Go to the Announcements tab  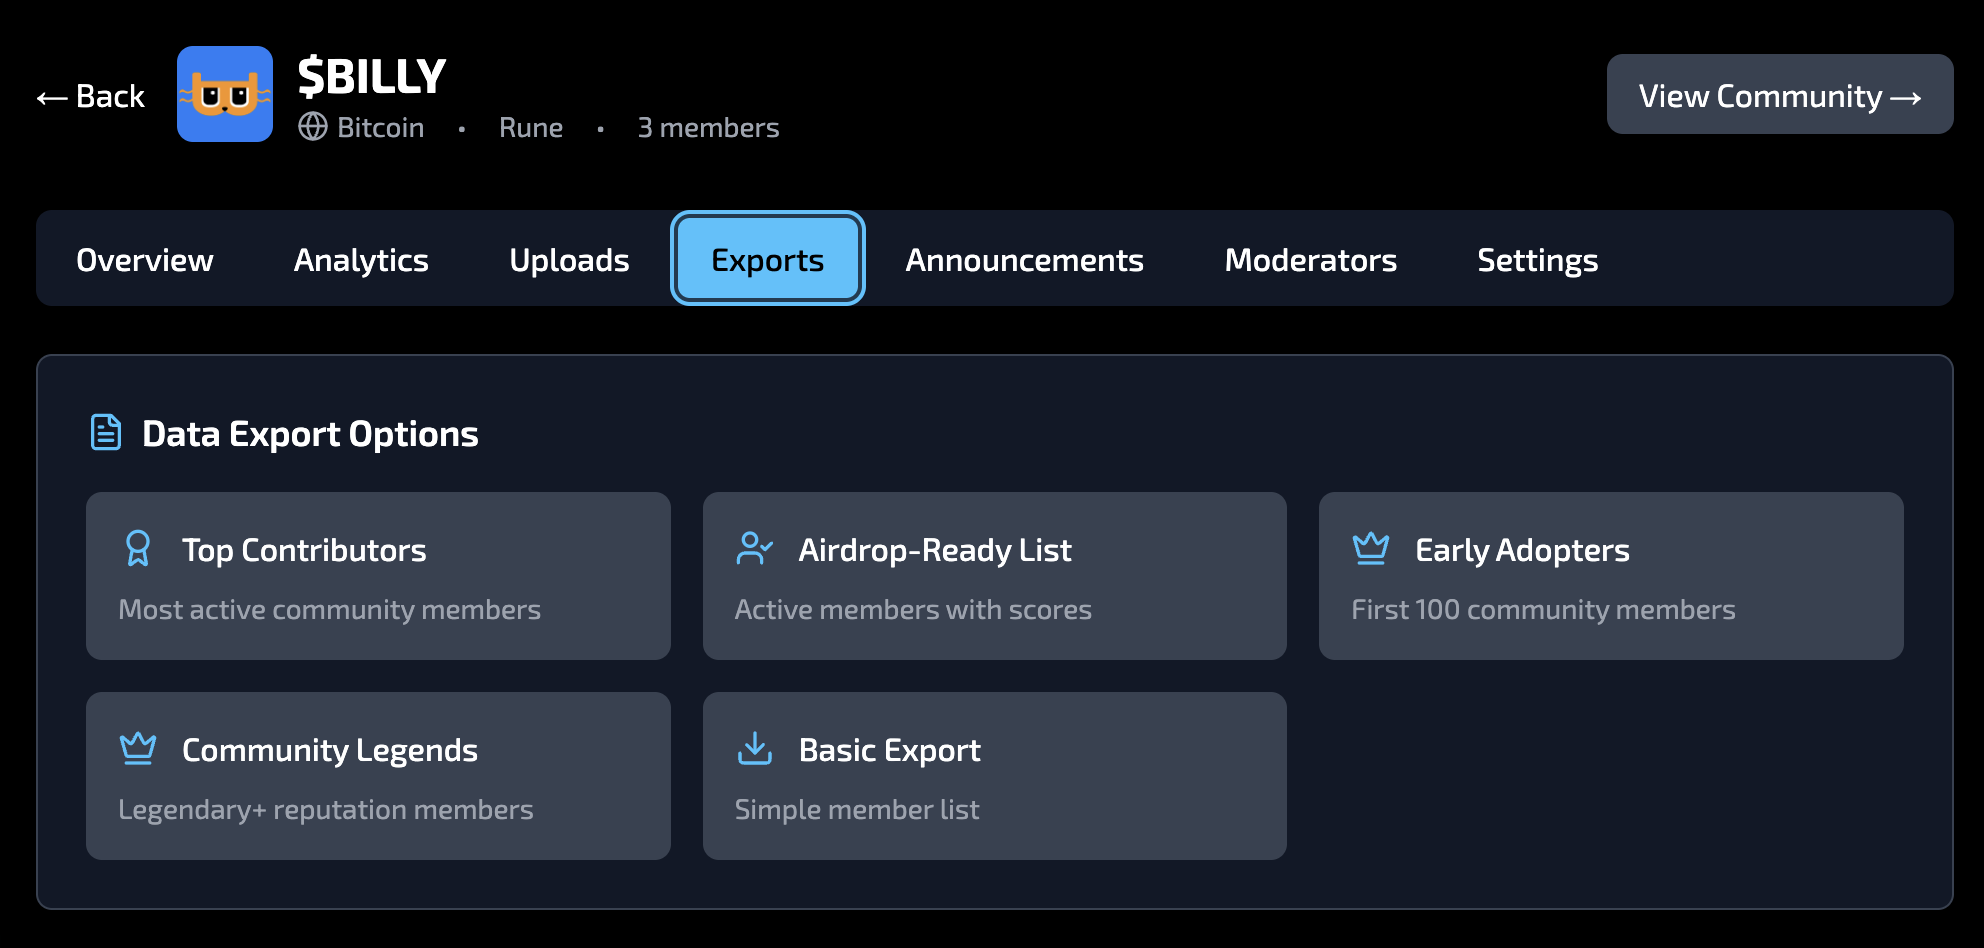coord(1024,260)
